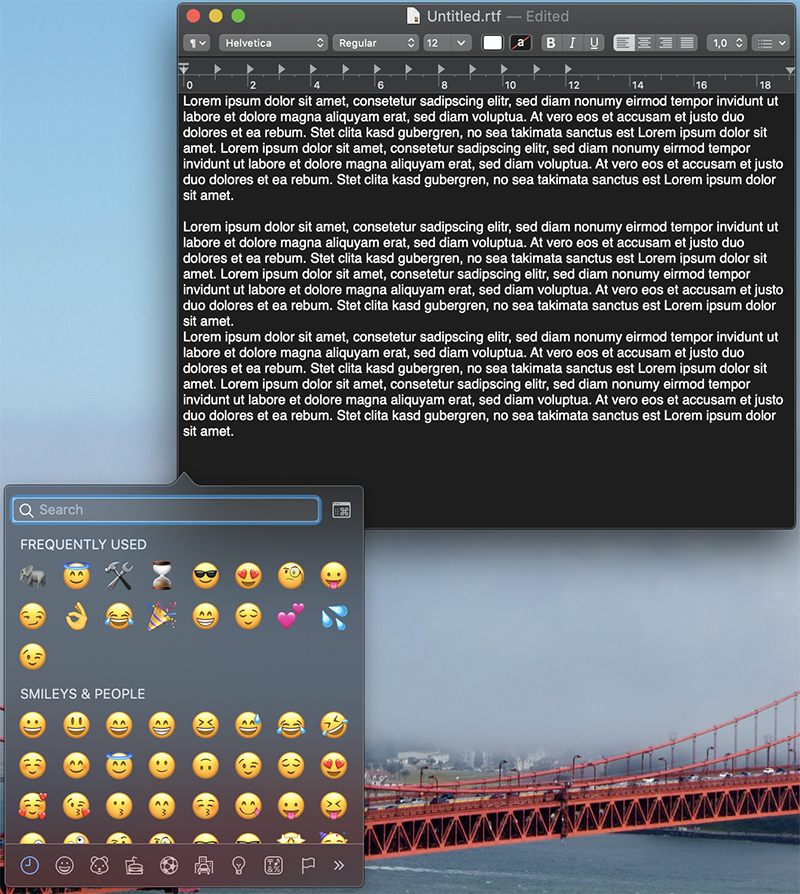Toggle bold formatting

550,43
